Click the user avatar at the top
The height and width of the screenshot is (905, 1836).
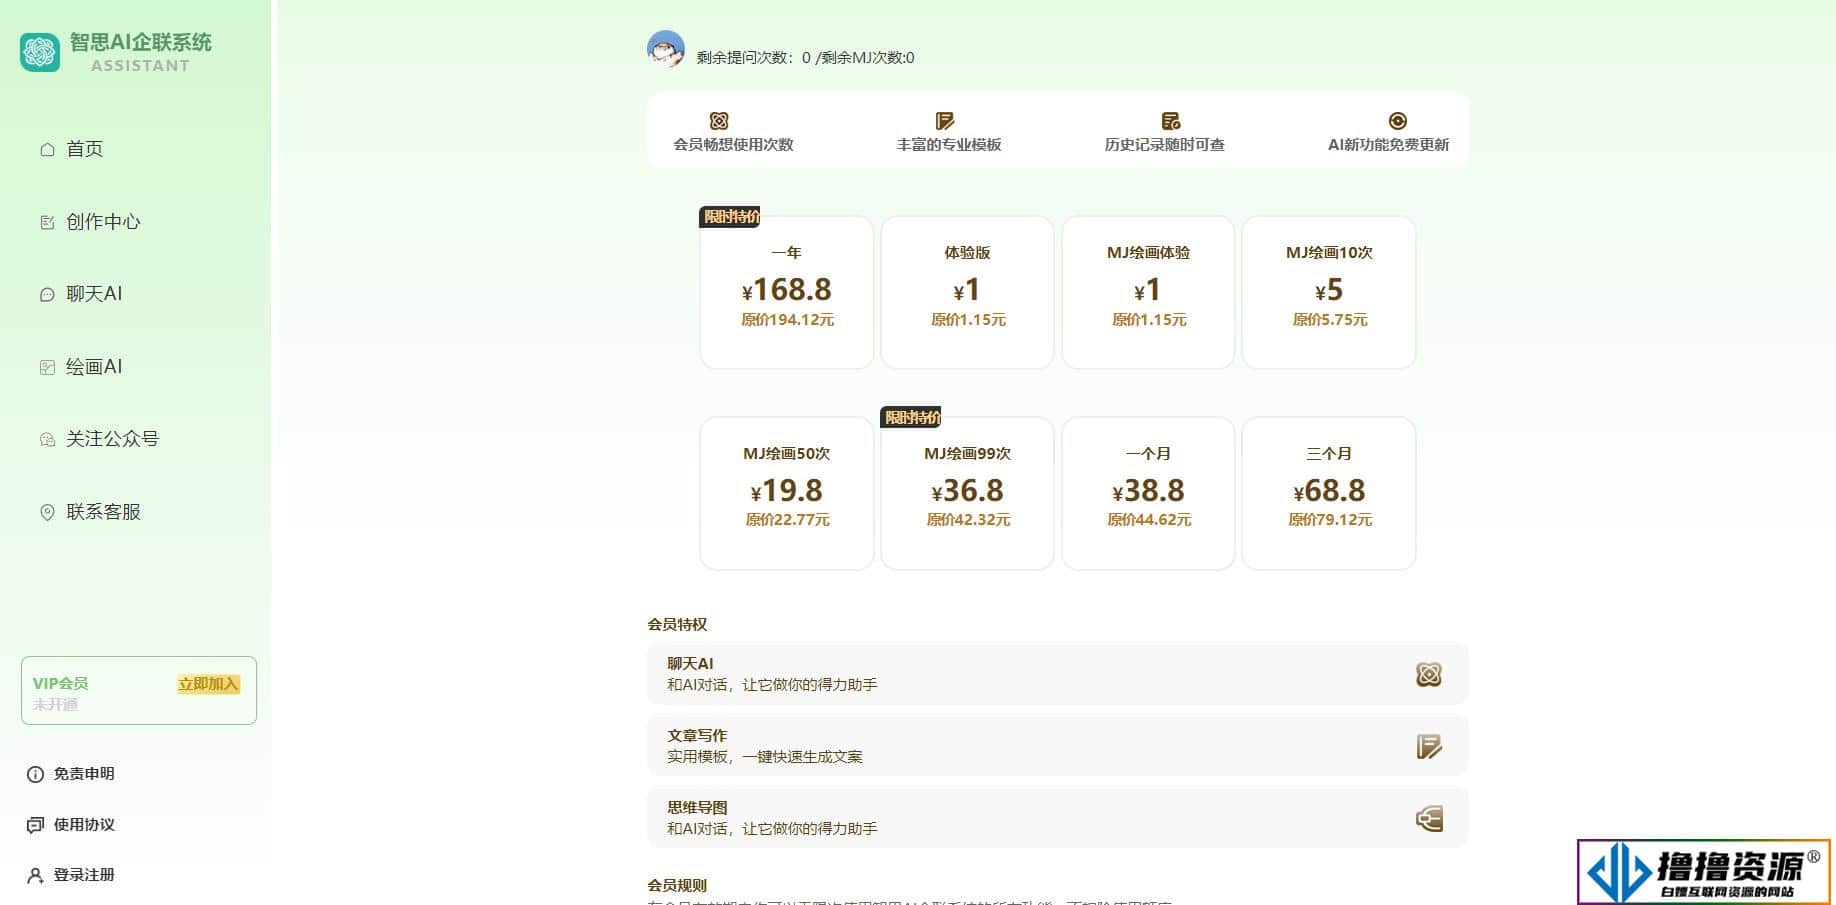(666, 49)
